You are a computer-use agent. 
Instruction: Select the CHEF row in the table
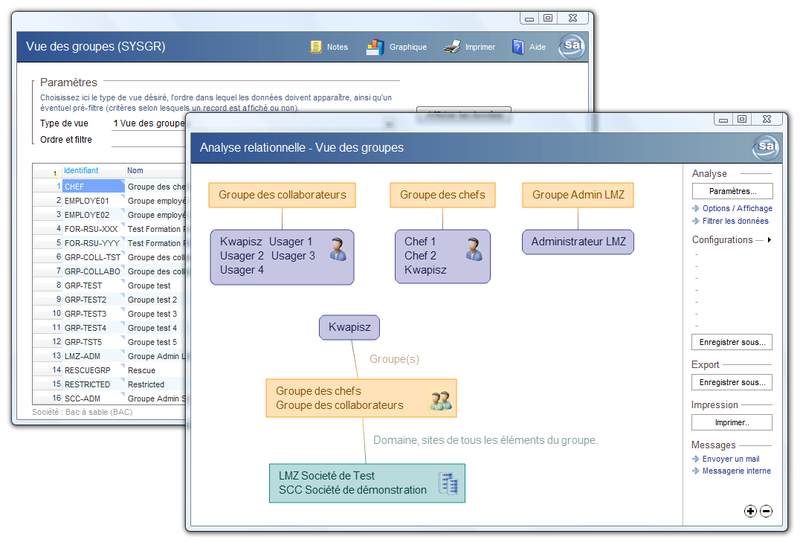pyautogui.click(x=92, y=186)
